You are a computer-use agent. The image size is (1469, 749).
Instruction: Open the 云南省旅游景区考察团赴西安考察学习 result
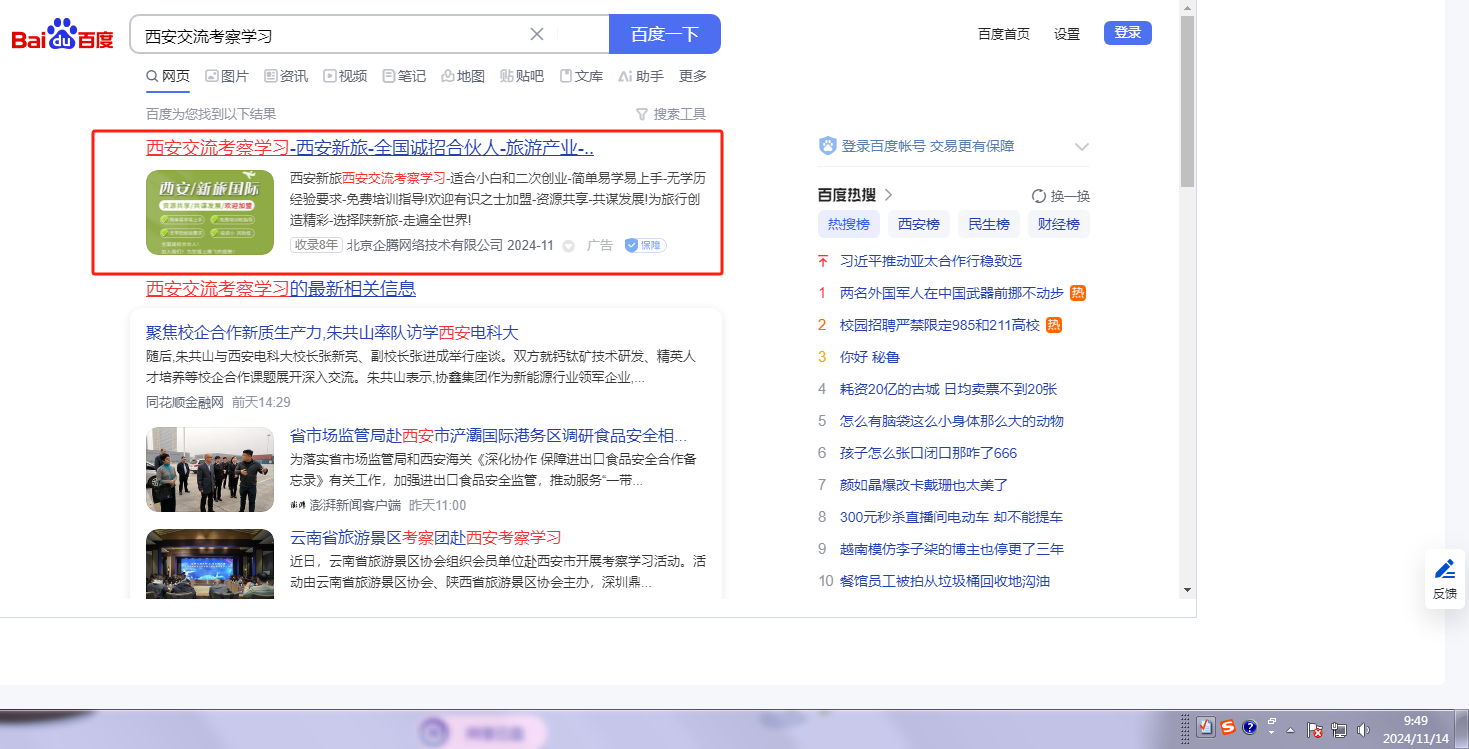click(x=425, y=537)
